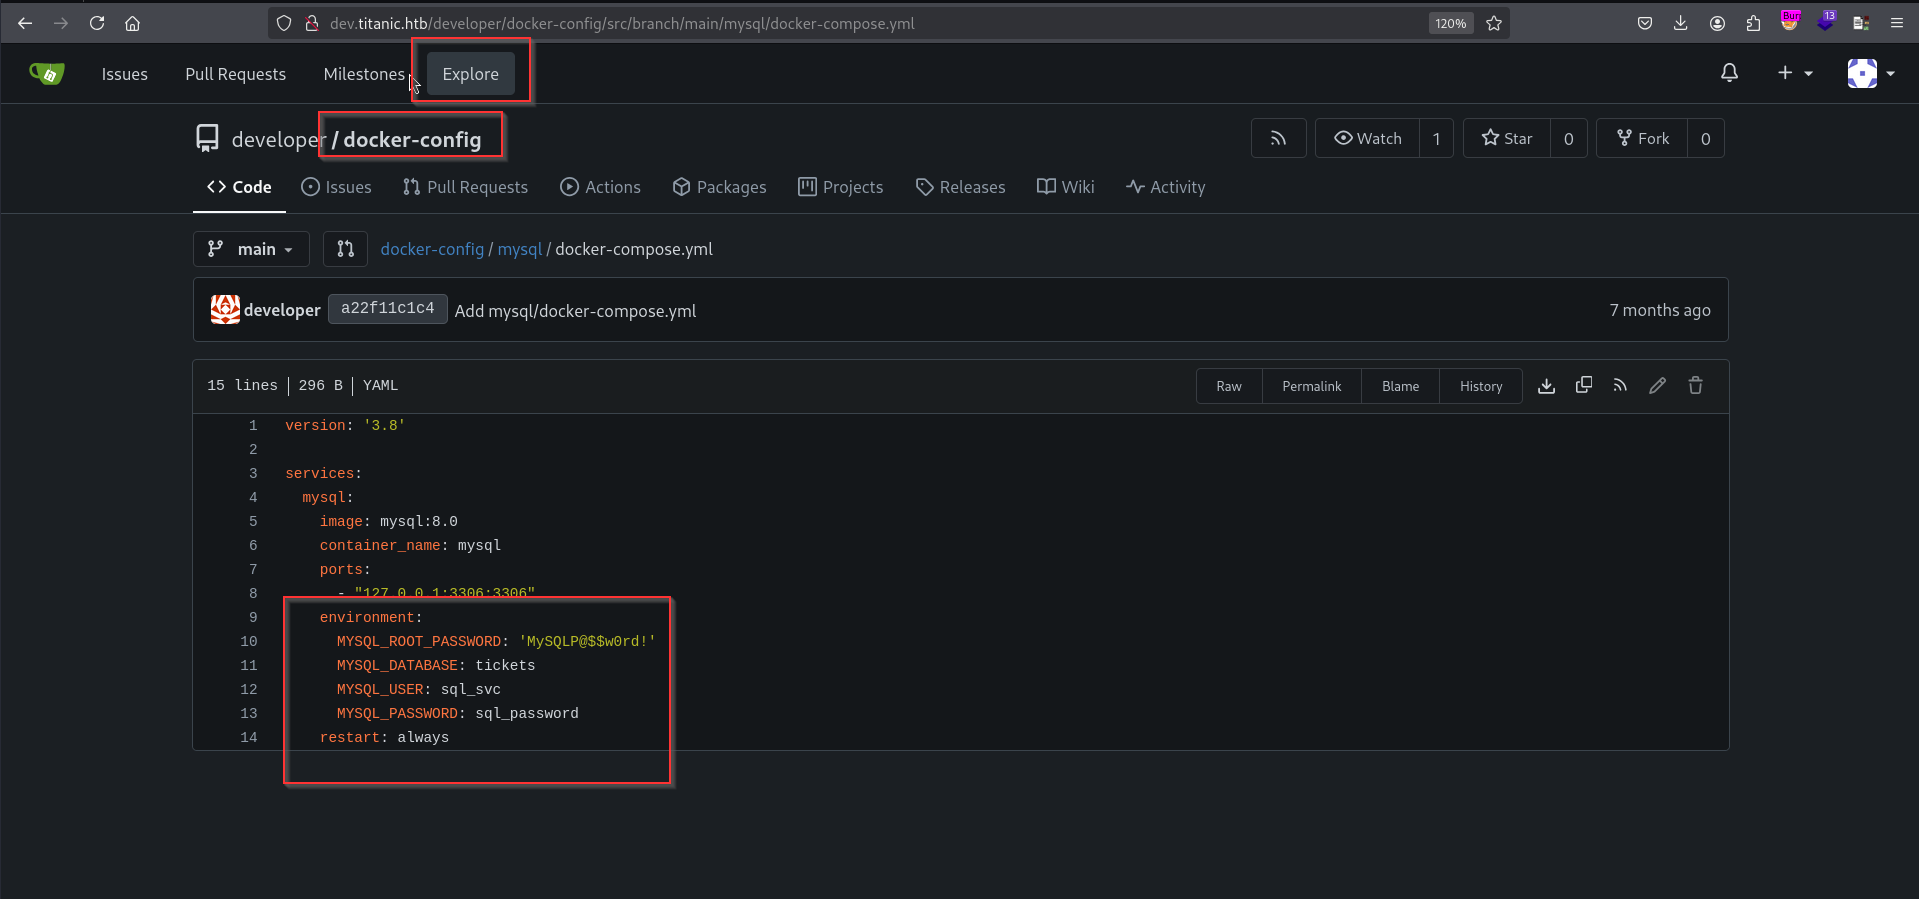Open the user avatar menu

click(x=1870, y=73)
